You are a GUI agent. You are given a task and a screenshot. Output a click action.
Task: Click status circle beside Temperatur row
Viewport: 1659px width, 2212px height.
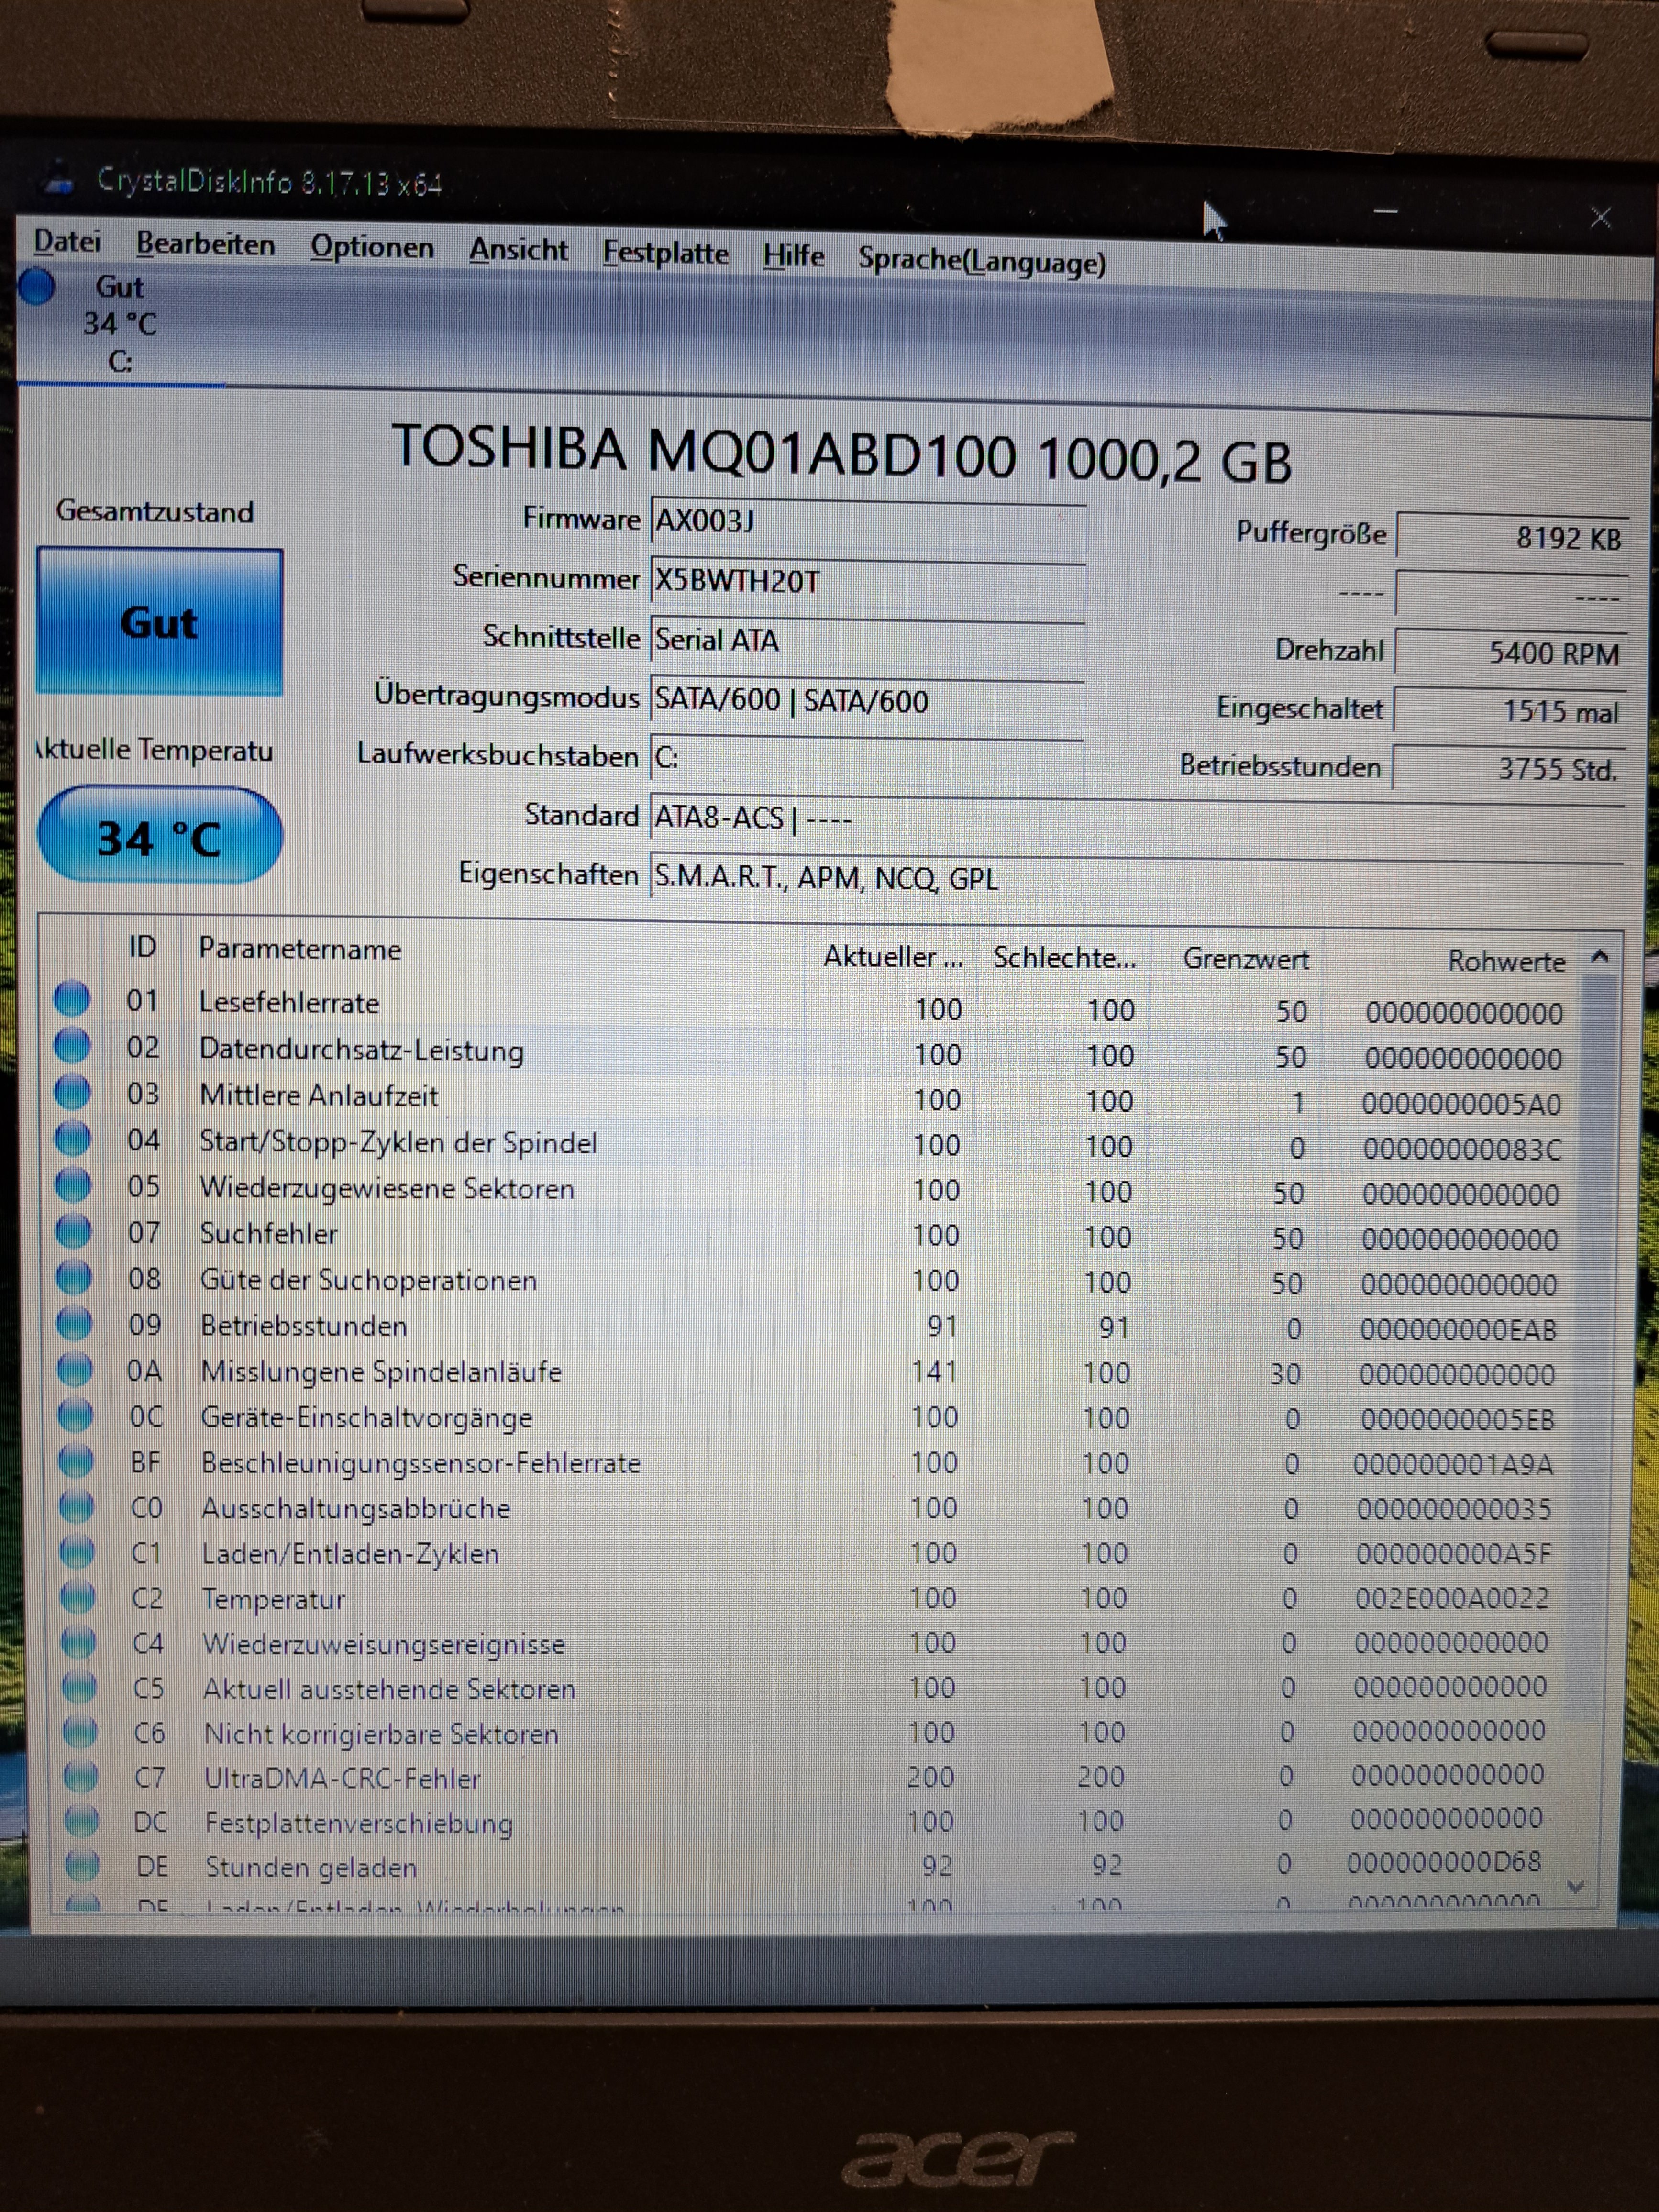click(78, 1596)
